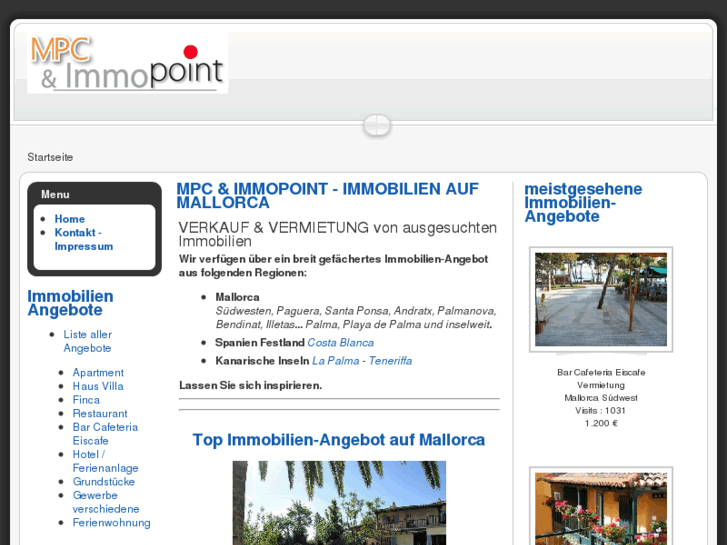Click the 'Lassen Sie sich inspirieren.' text
Viewport: 727px width, 545px height.
tap(251, 385)
